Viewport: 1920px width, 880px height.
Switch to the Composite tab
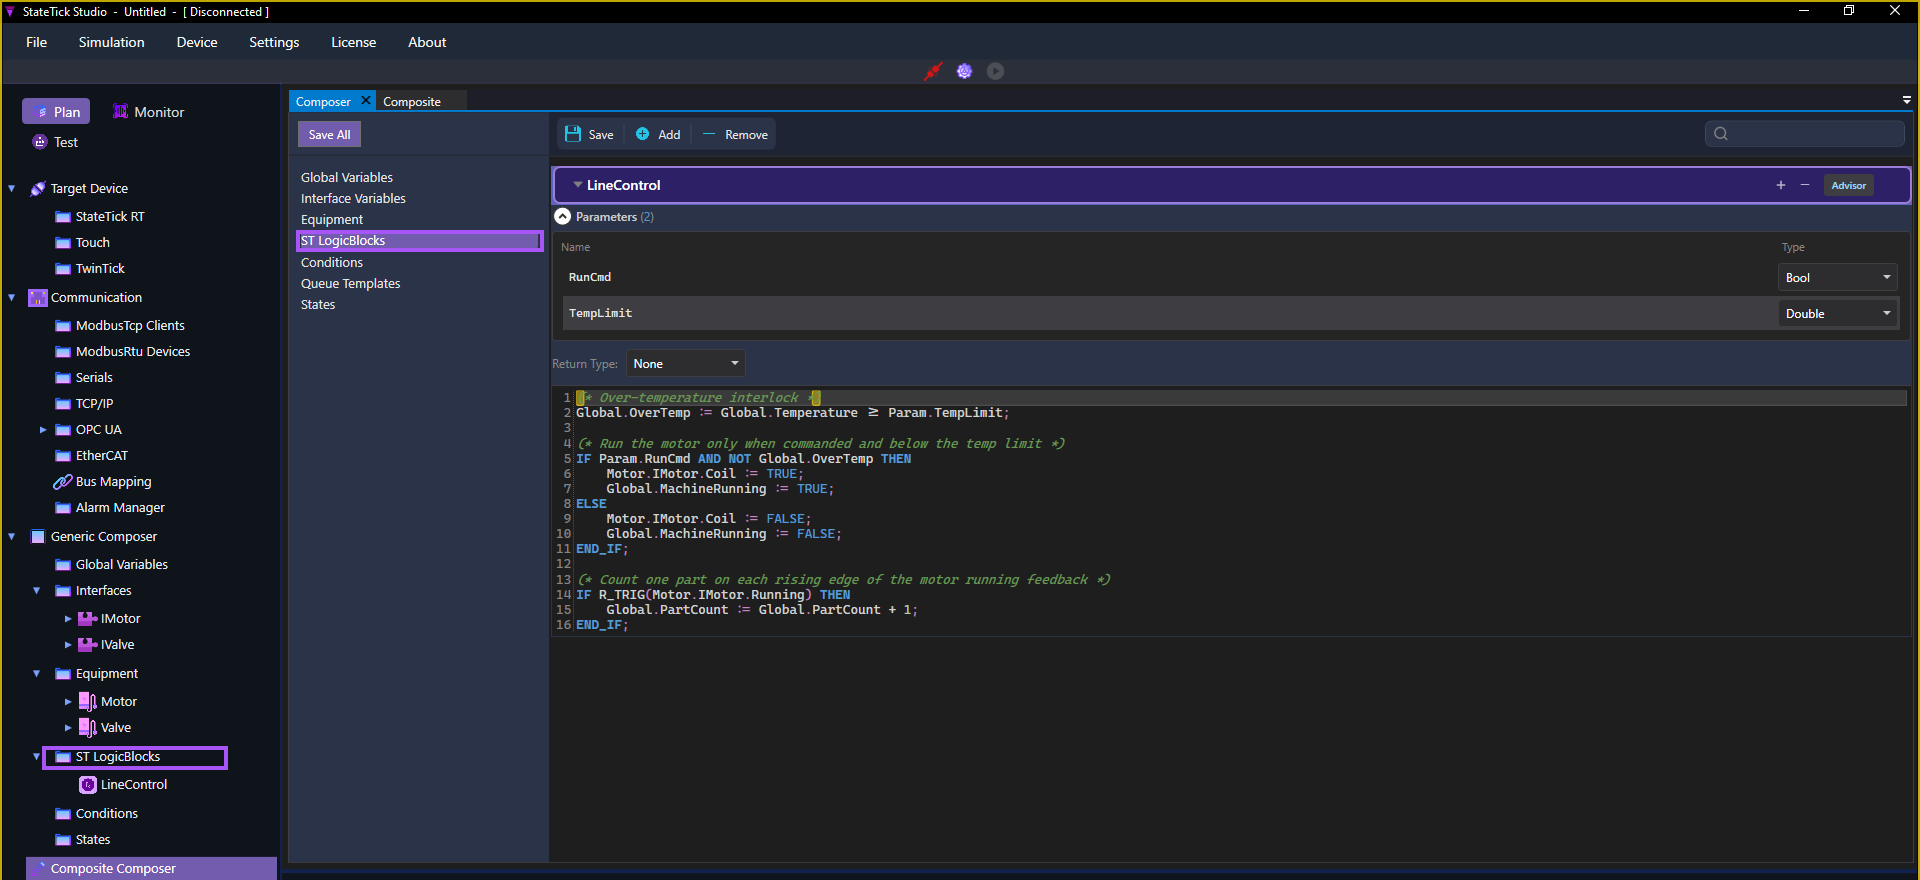412,102
